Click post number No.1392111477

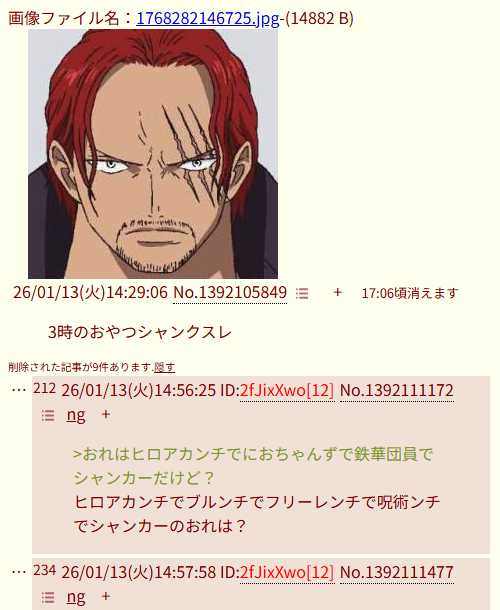tap(397, 572)
